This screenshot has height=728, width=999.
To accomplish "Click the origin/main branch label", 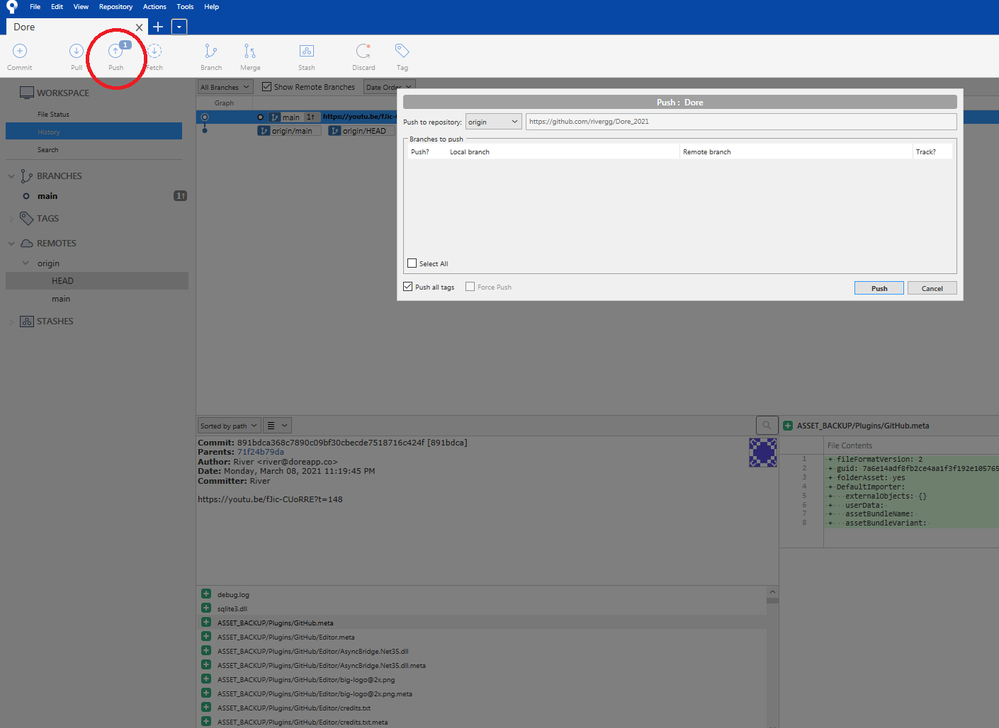I will click(x=289, y=131).
